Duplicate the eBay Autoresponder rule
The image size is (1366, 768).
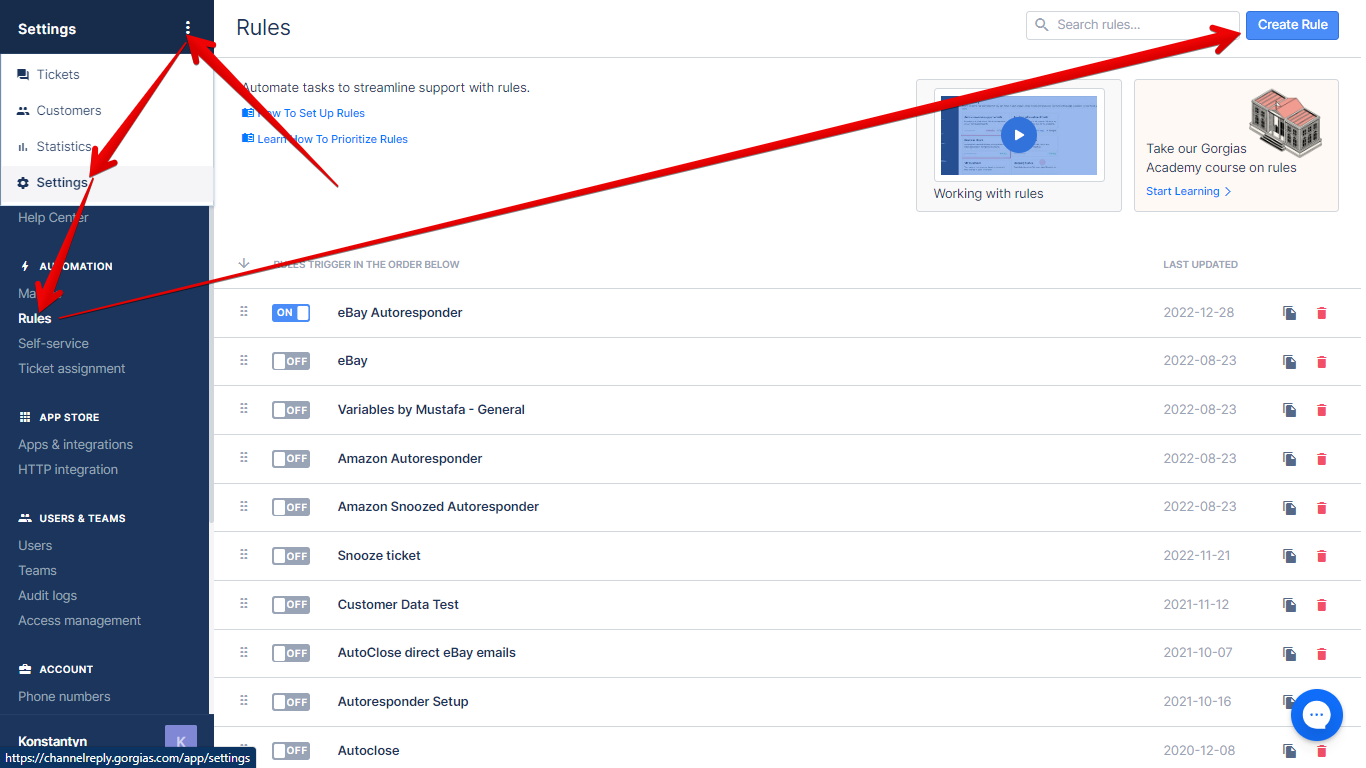tap(1290, 313)
